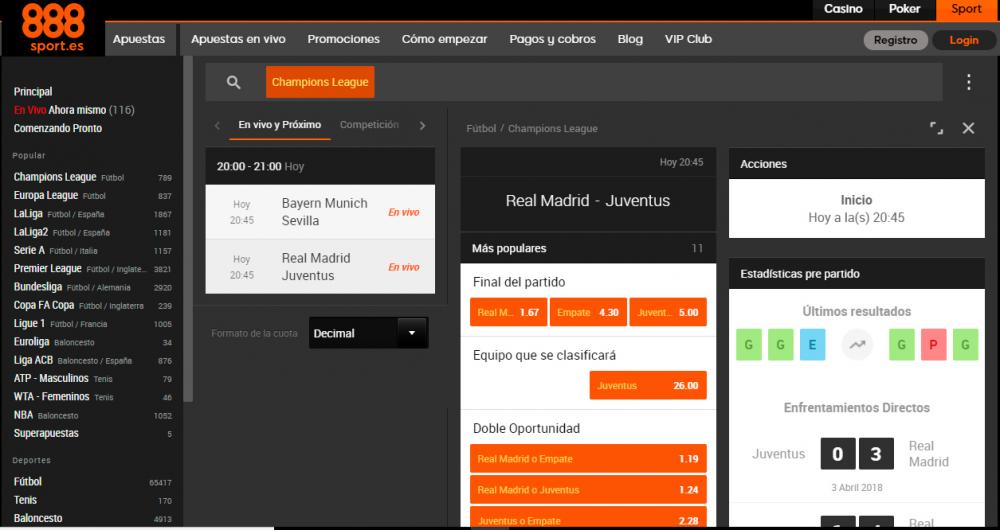This screenshot has width=1000, height=530.
Task: Select the En vivo y Próximo tab
Action: tap(279, 125)
